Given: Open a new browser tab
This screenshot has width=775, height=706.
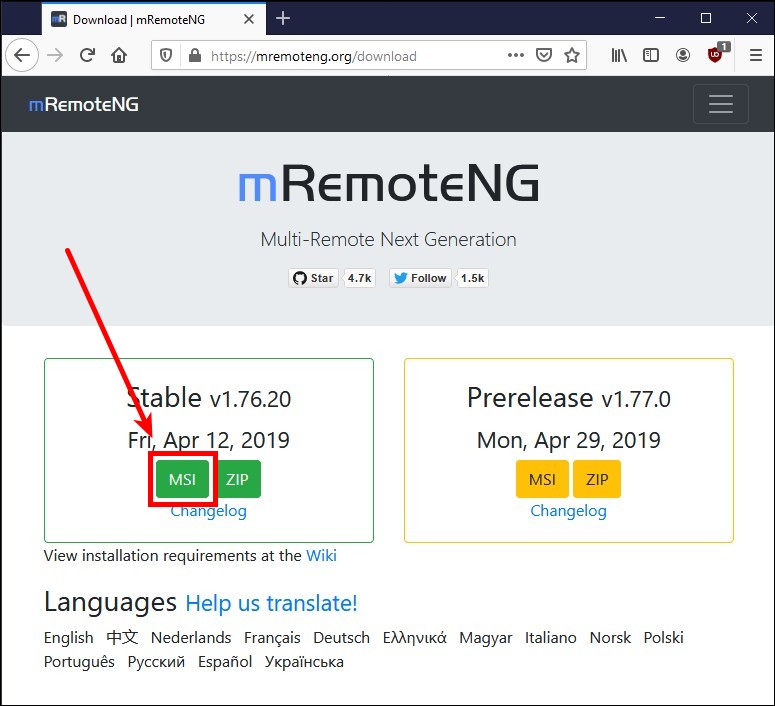Looking at the screenshot, I should coord(283,18).
